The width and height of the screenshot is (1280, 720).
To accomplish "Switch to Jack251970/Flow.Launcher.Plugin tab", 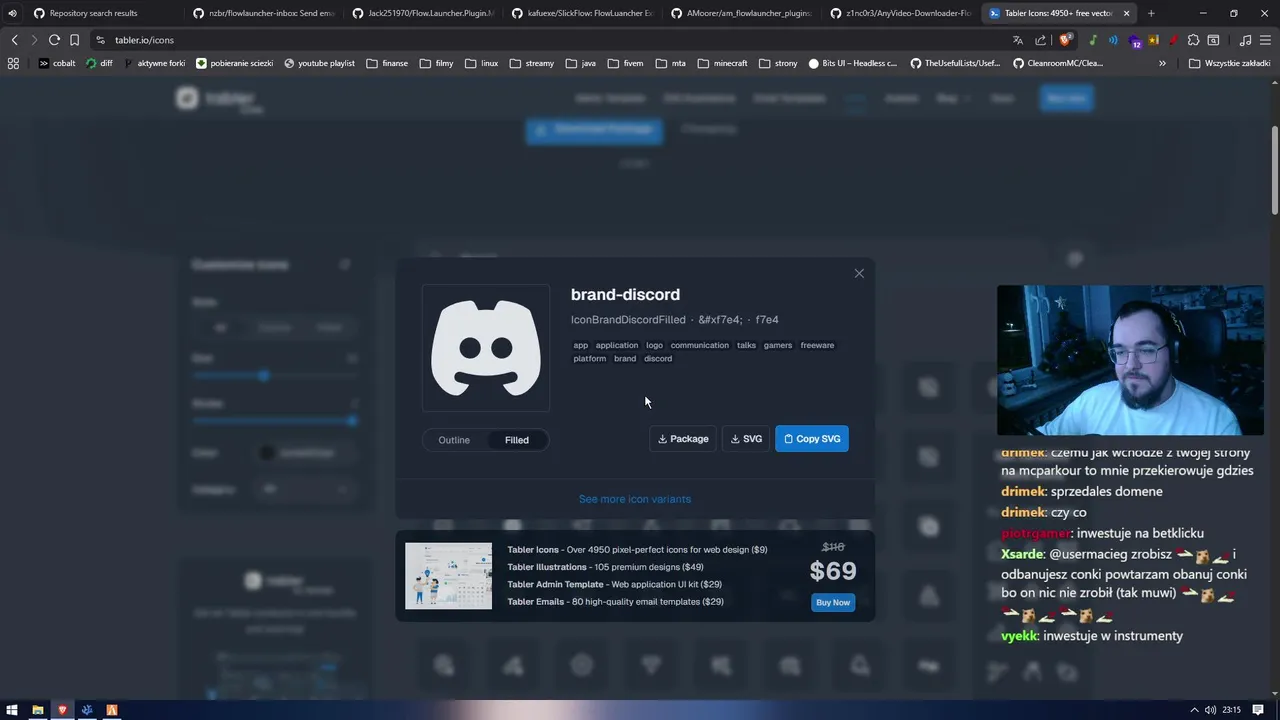I will 424,13.
